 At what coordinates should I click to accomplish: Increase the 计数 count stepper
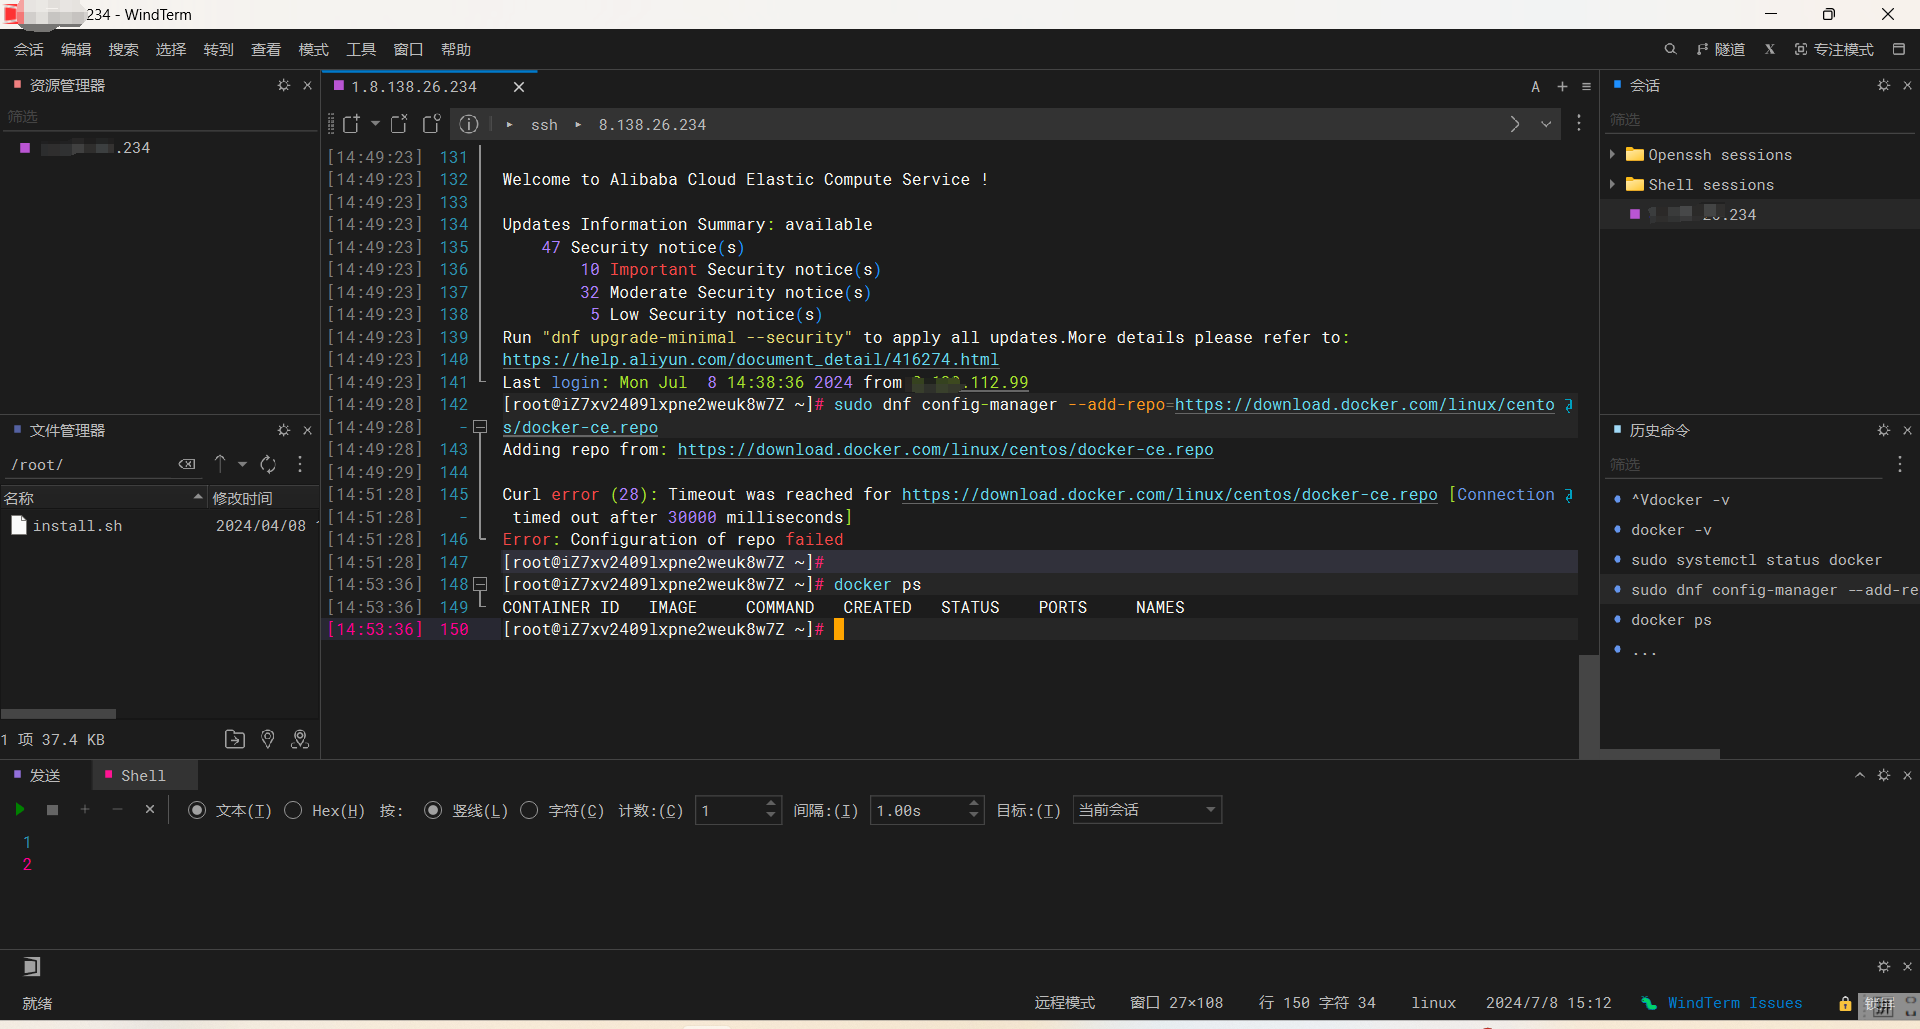[771, 803]
